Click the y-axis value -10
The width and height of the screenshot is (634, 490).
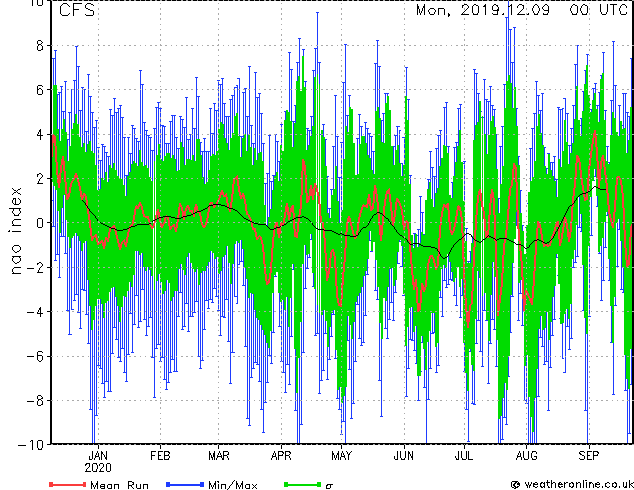(x=31, y=444)
